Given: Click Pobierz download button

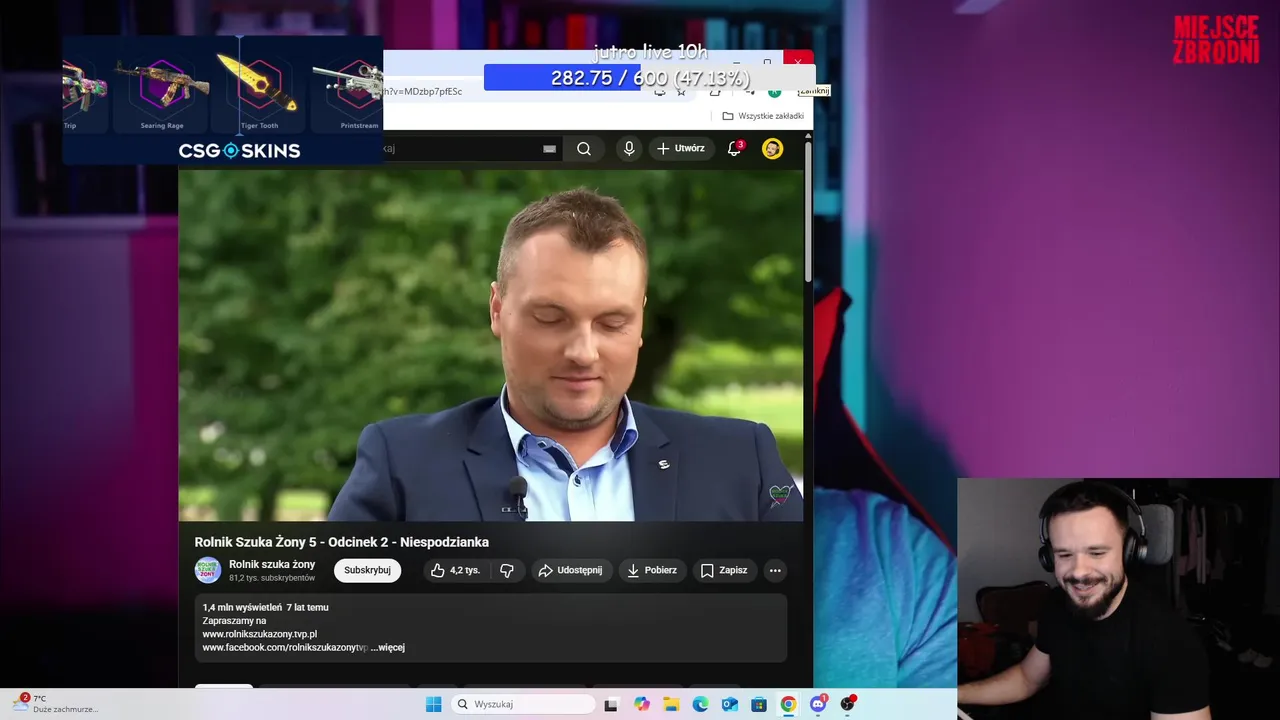Looking at the screenshot, I should [x=652, y=570].
